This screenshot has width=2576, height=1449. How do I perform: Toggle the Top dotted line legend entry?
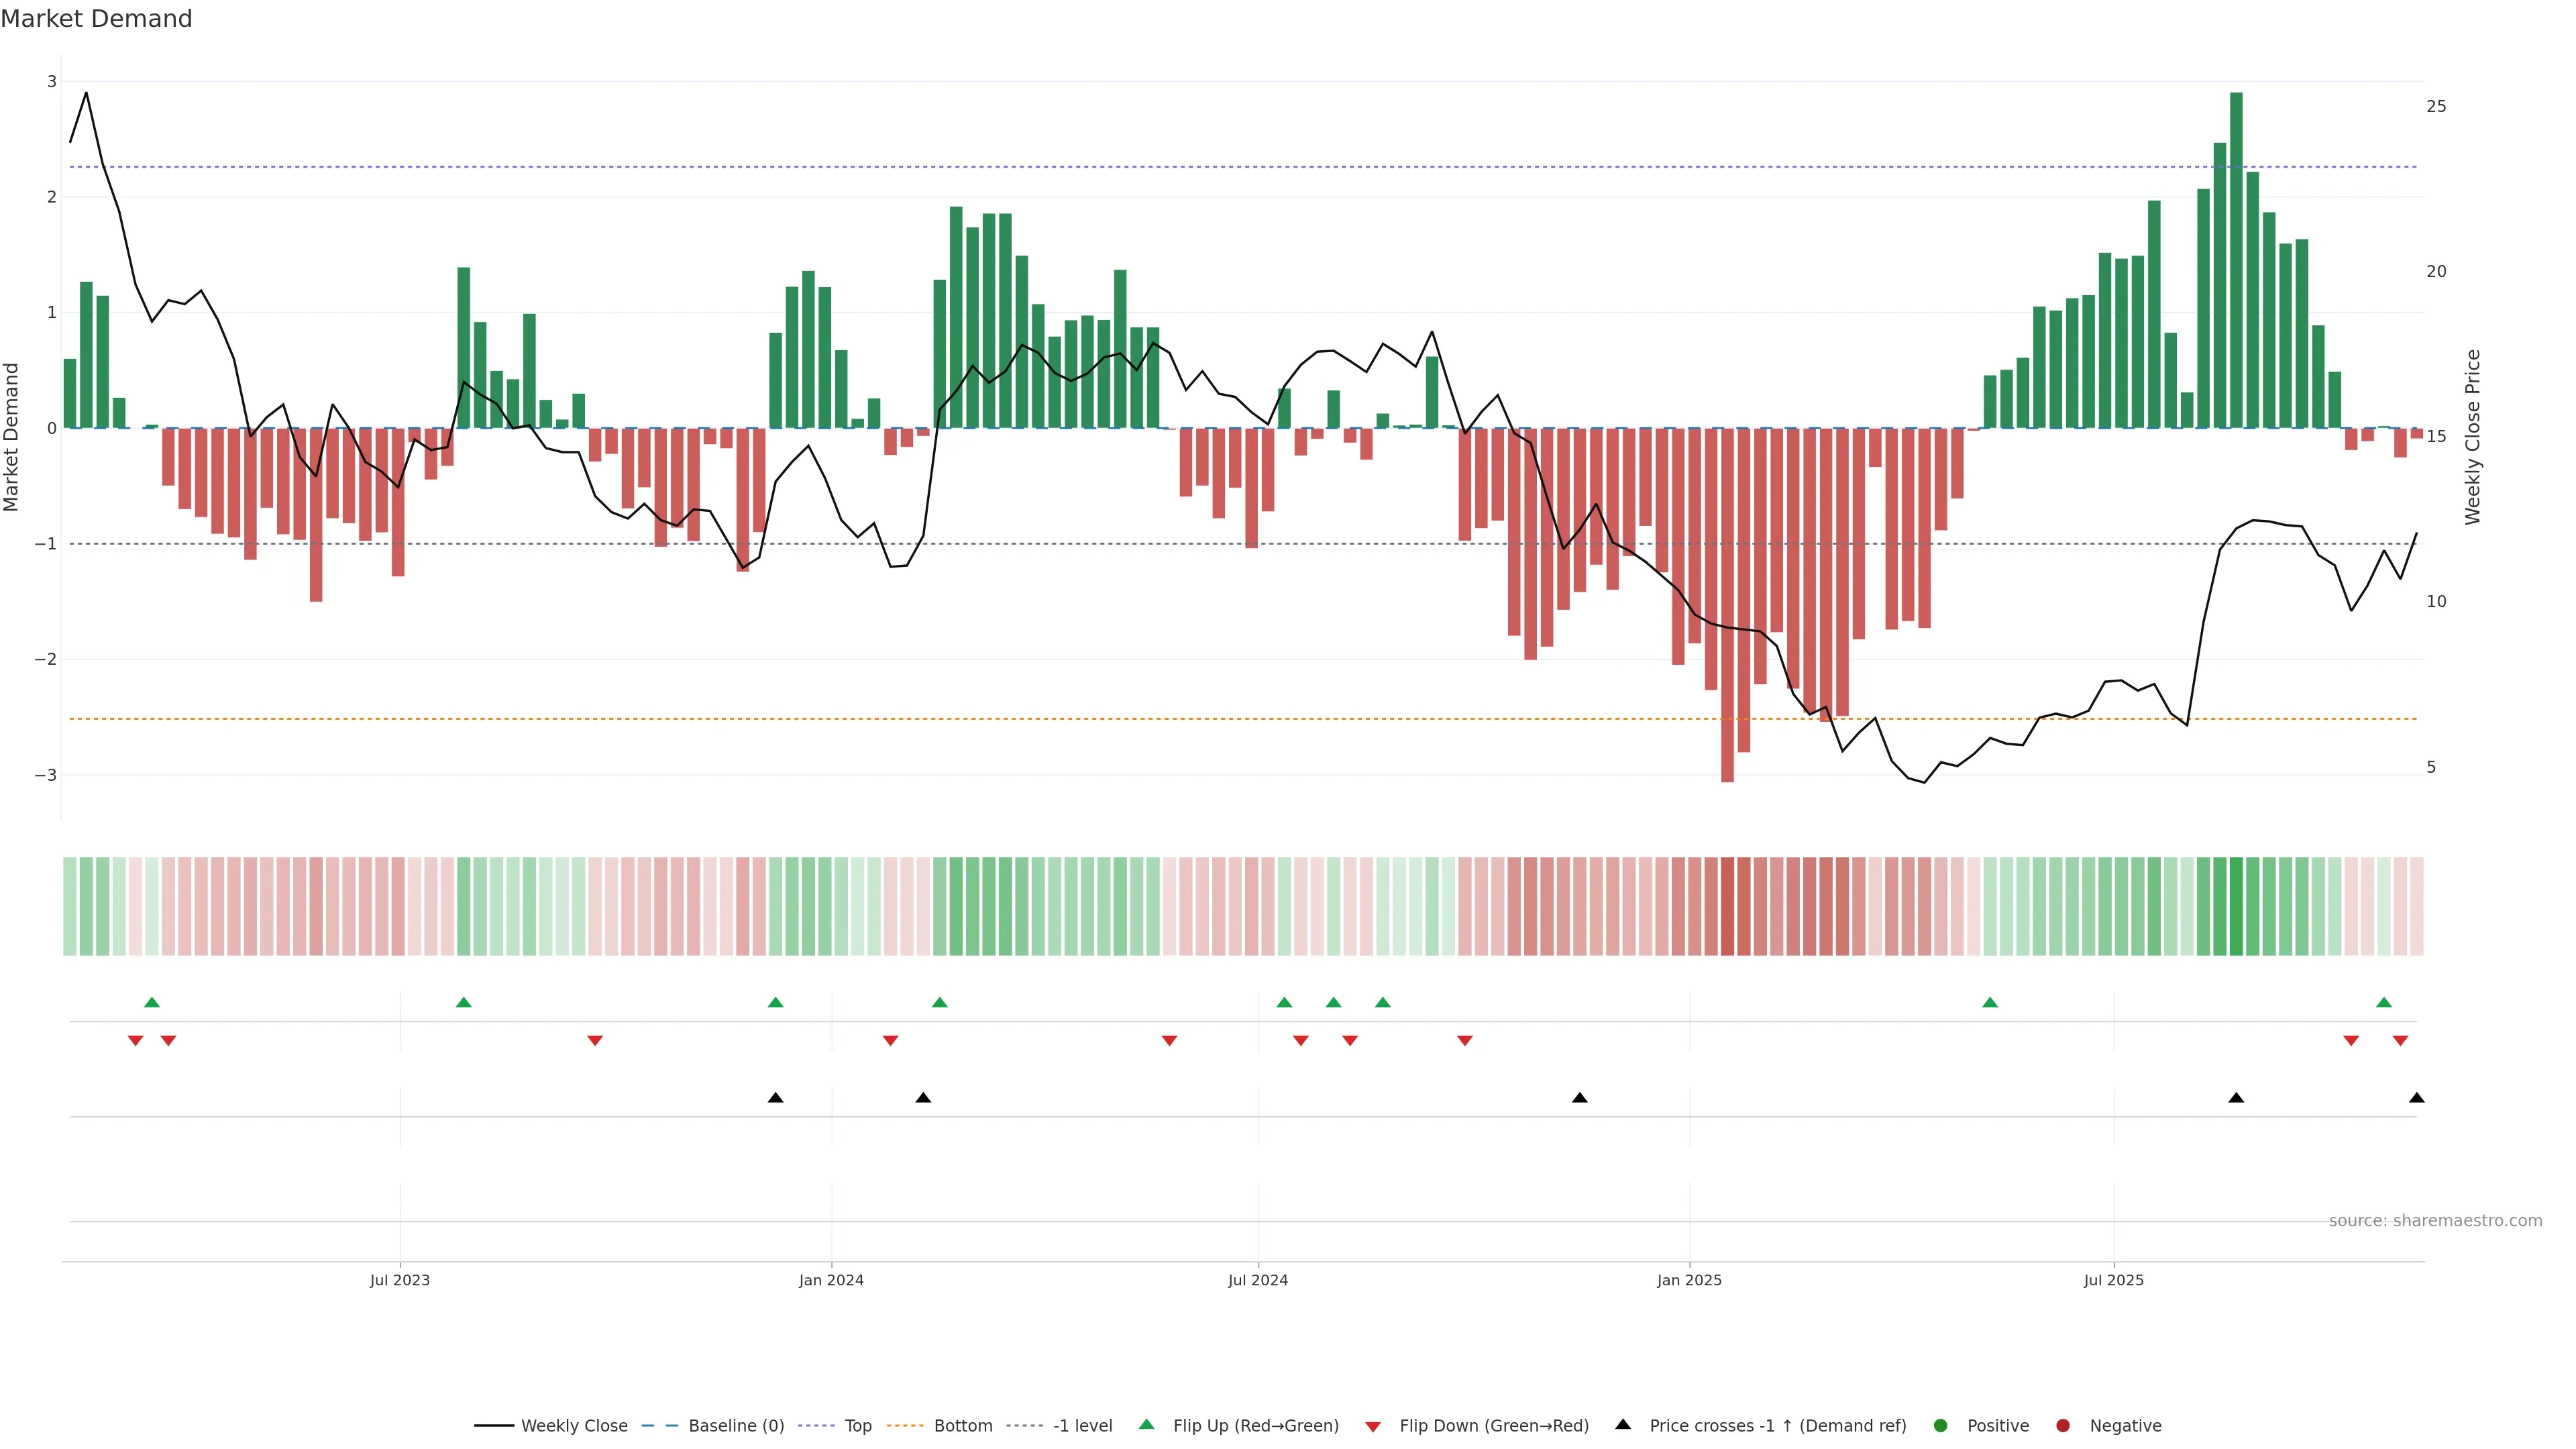[857, 1425]
